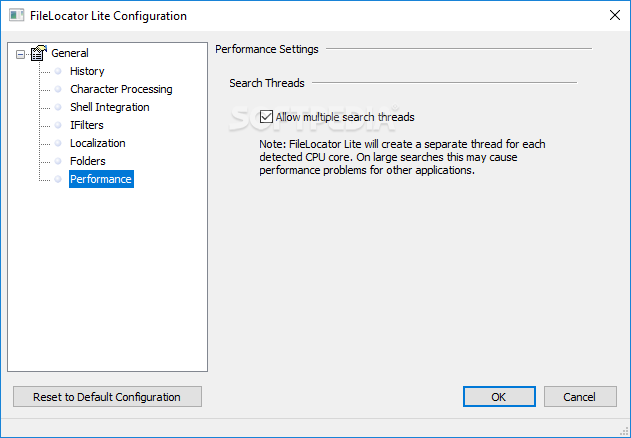Select Folders in the tree
The height and width of the screenshot is (438, 631).
[87, 161]
